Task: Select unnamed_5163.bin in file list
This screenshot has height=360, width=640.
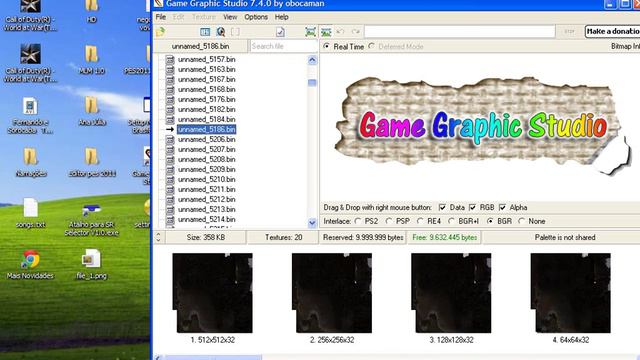Action: pyautogui.click(x=207, y=69)
